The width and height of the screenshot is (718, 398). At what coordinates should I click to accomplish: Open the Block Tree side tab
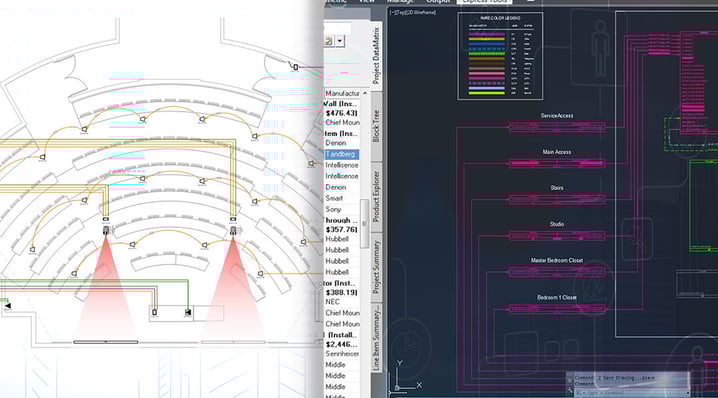tap(375, 125)
